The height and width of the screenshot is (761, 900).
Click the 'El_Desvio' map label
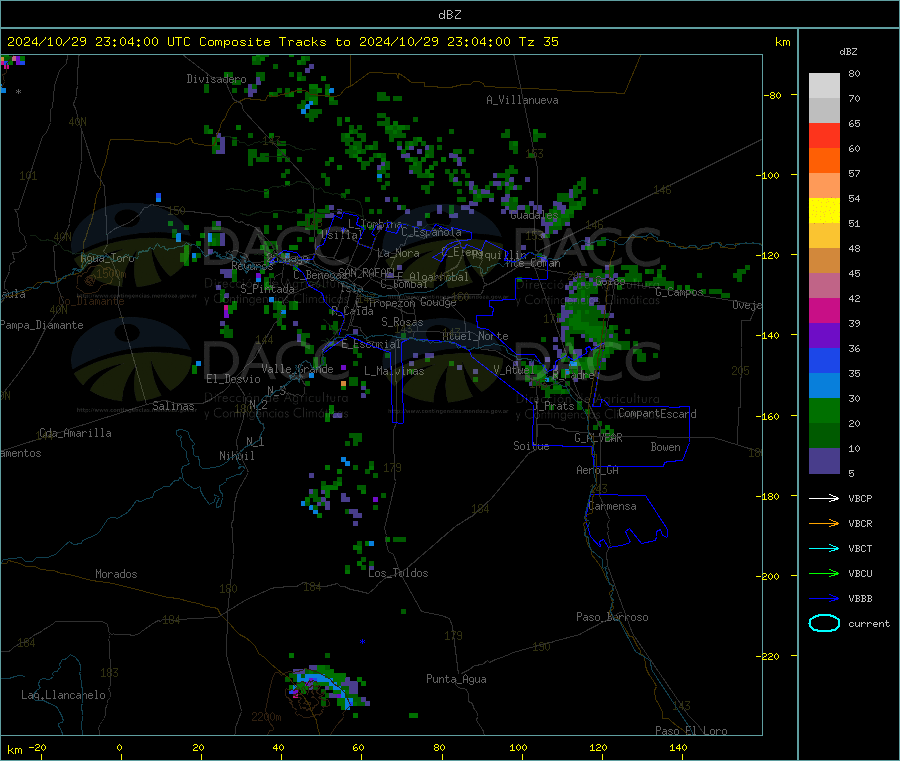234,379
